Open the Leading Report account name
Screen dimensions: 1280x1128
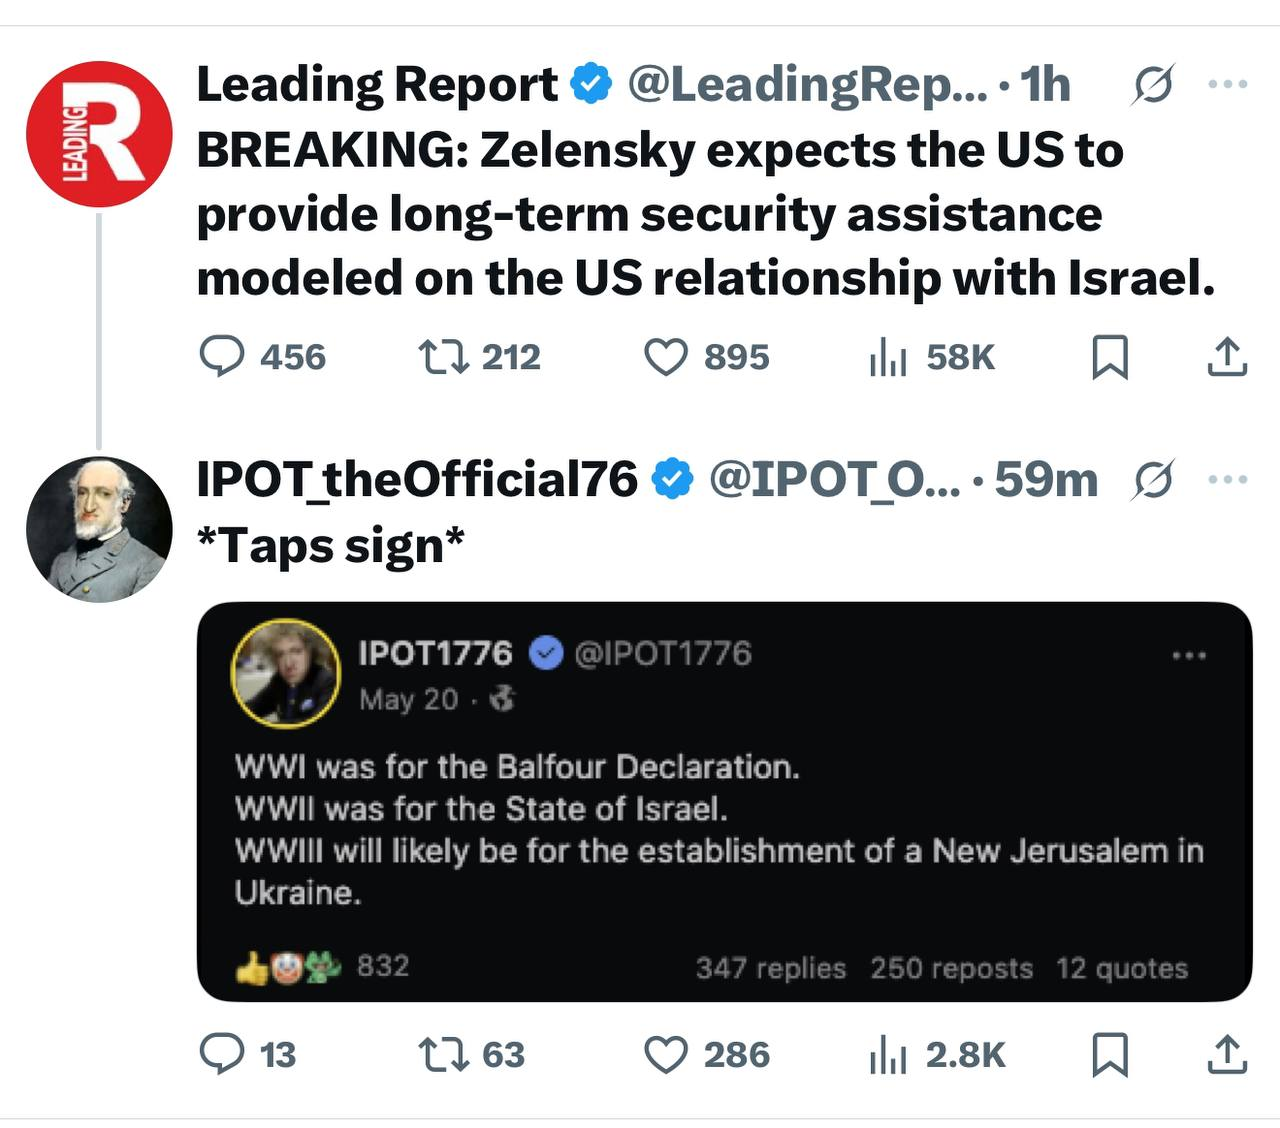[x=377, y=85]
